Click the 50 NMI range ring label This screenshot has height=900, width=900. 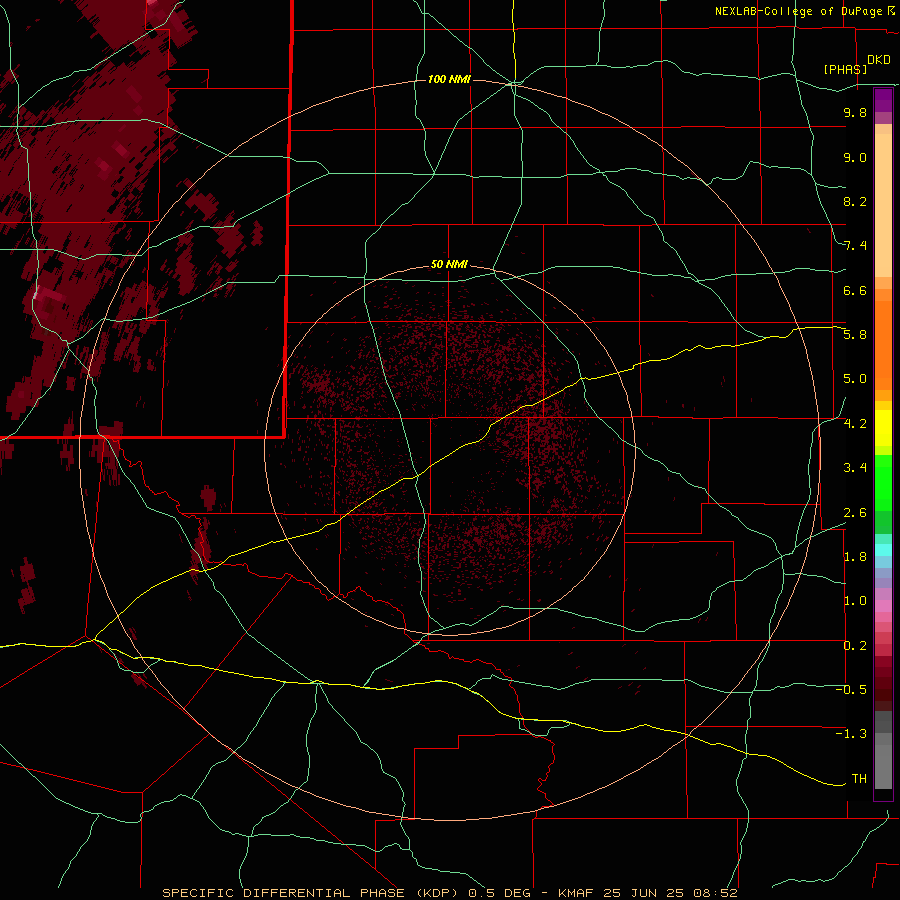pyautogui.click(x=449, y=264)
